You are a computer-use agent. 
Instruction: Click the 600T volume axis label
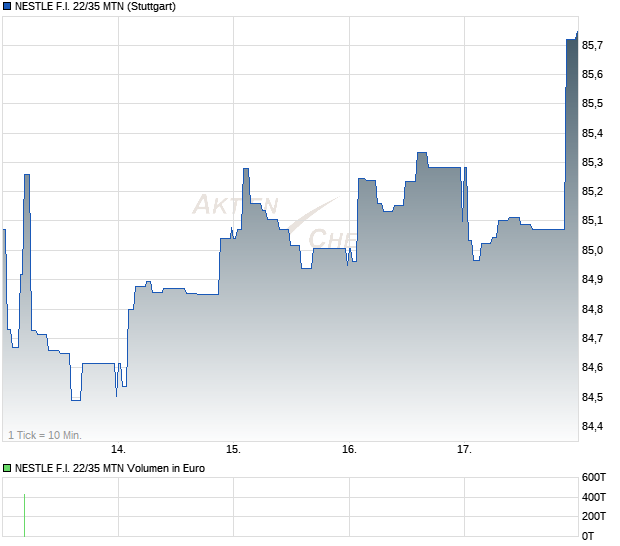click(x=594, y=477)
